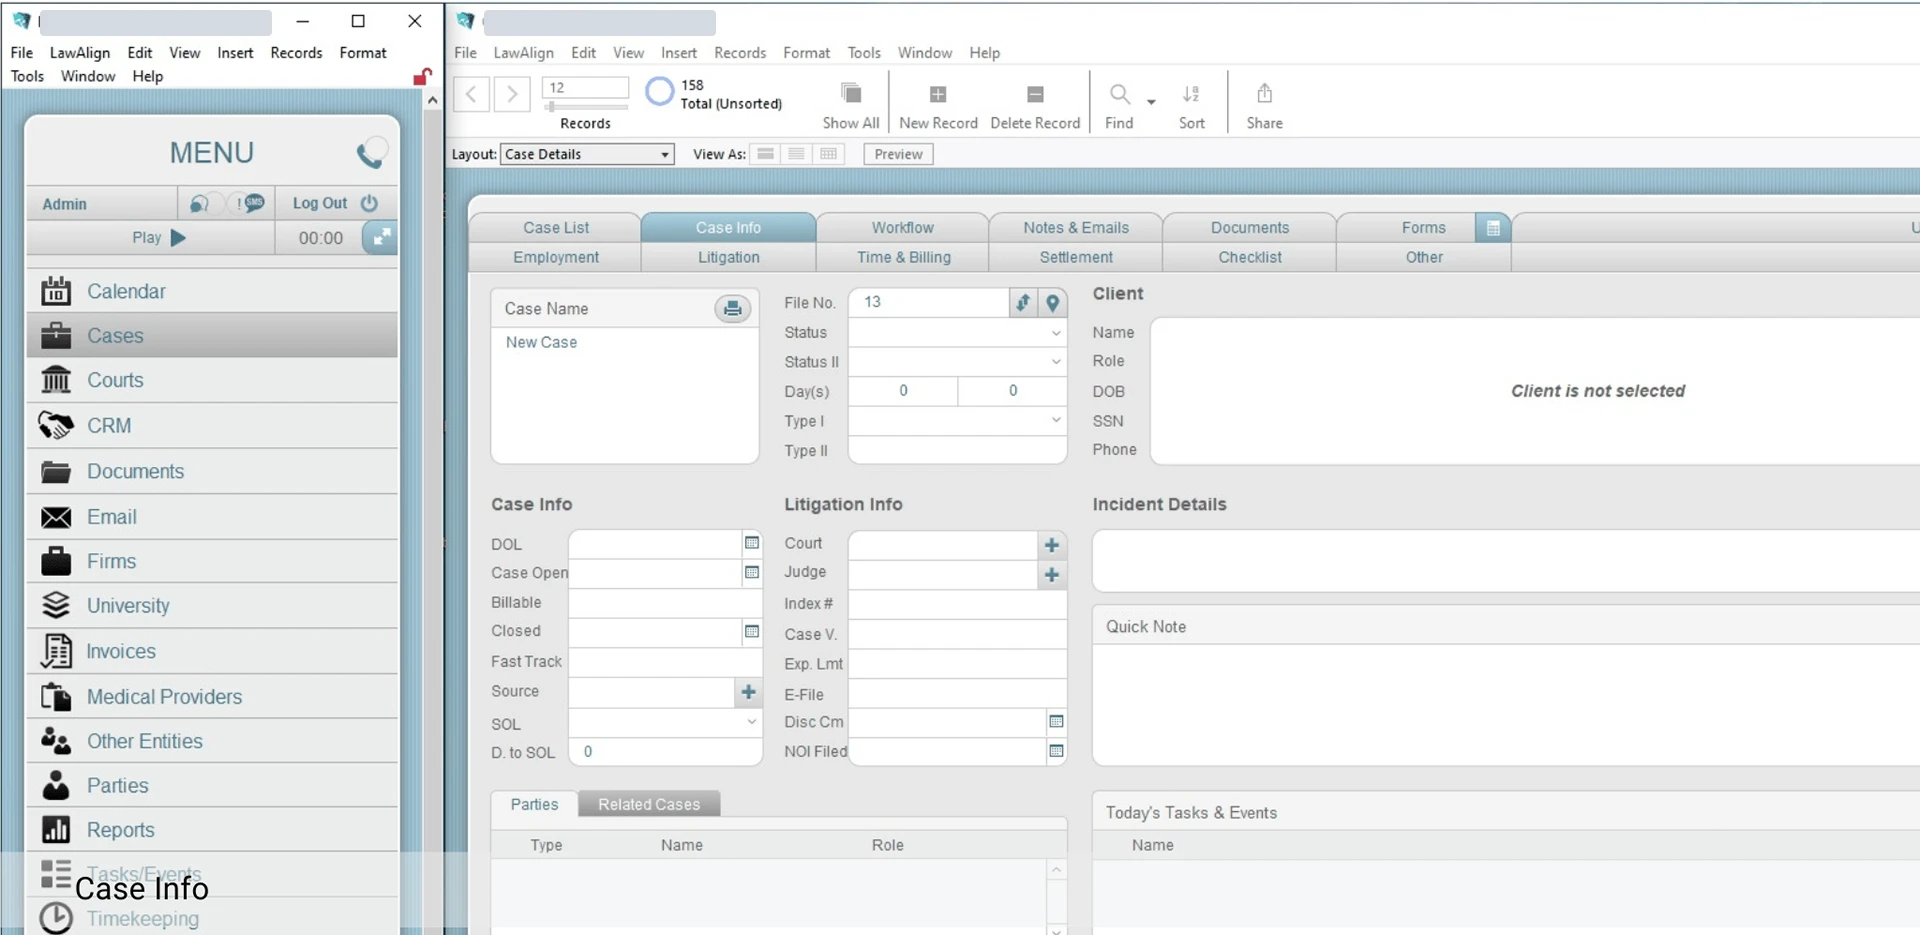Click the plus icon in the Court field
The image size is (1920, 935).
coord(1052,545)
